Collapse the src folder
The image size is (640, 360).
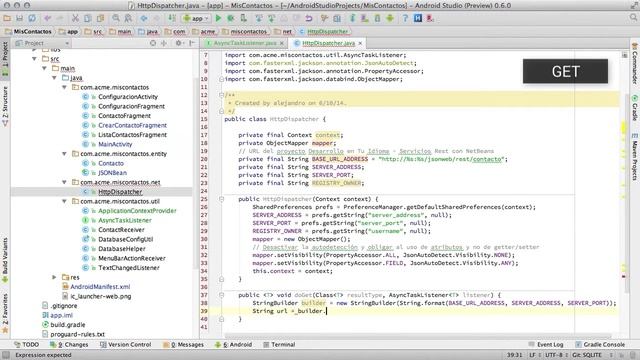(x=34, y=59)
